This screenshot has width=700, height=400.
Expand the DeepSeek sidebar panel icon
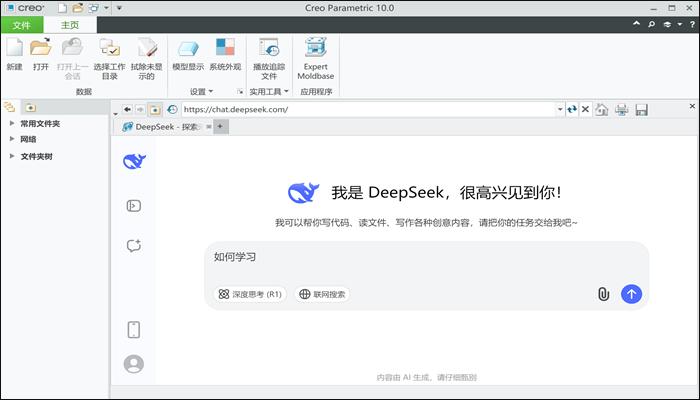pyautogui.click(x=134, y=206)
